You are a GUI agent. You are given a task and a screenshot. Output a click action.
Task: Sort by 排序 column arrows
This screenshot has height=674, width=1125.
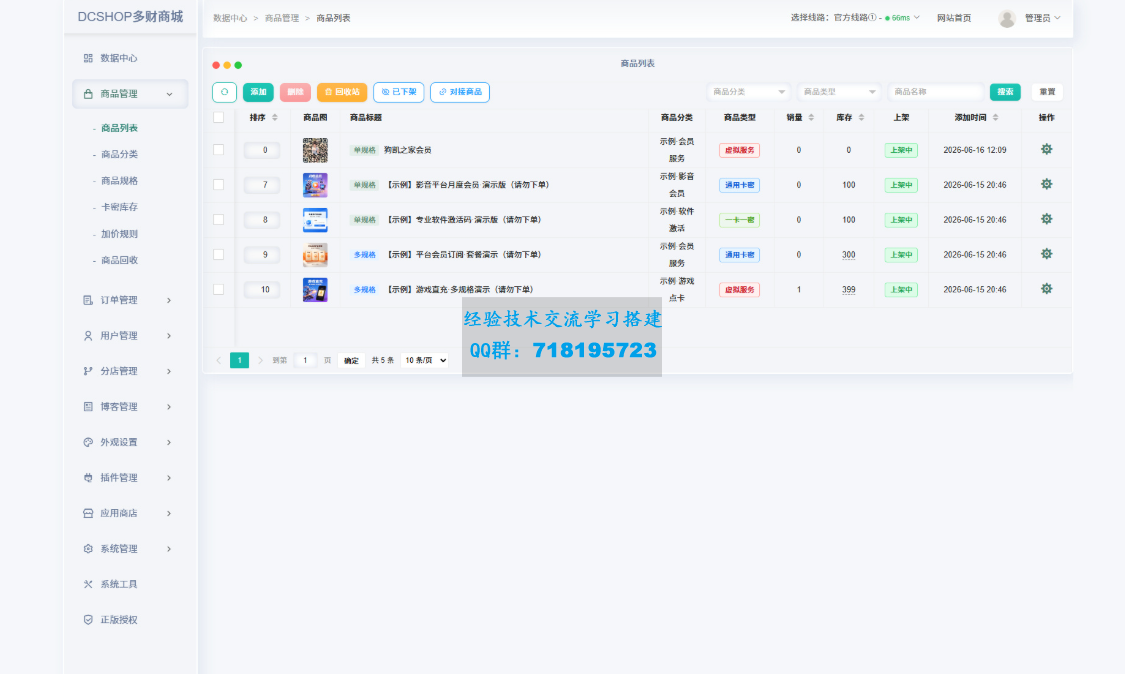pos(275,118)
